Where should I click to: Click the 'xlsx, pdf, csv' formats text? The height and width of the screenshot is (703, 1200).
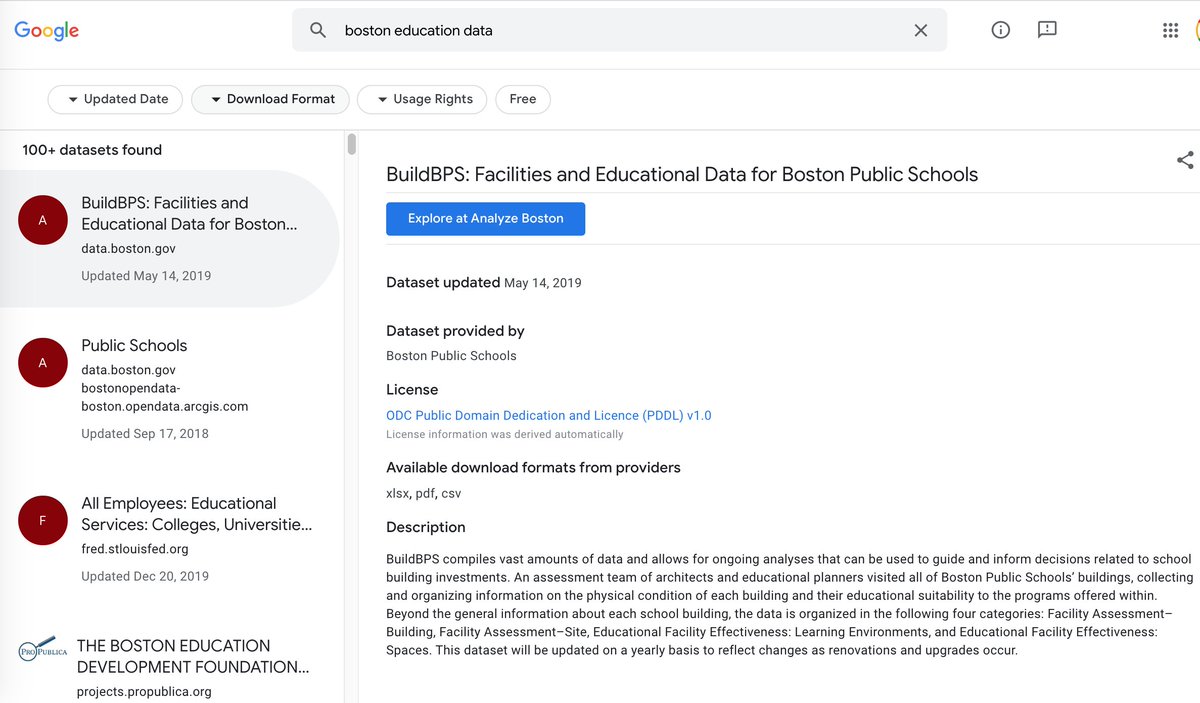[424, 493]
